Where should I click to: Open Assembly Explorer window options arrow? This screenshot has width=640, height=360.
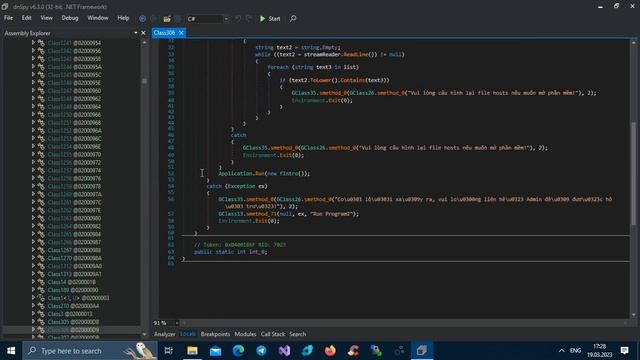(x=136, y=33)
